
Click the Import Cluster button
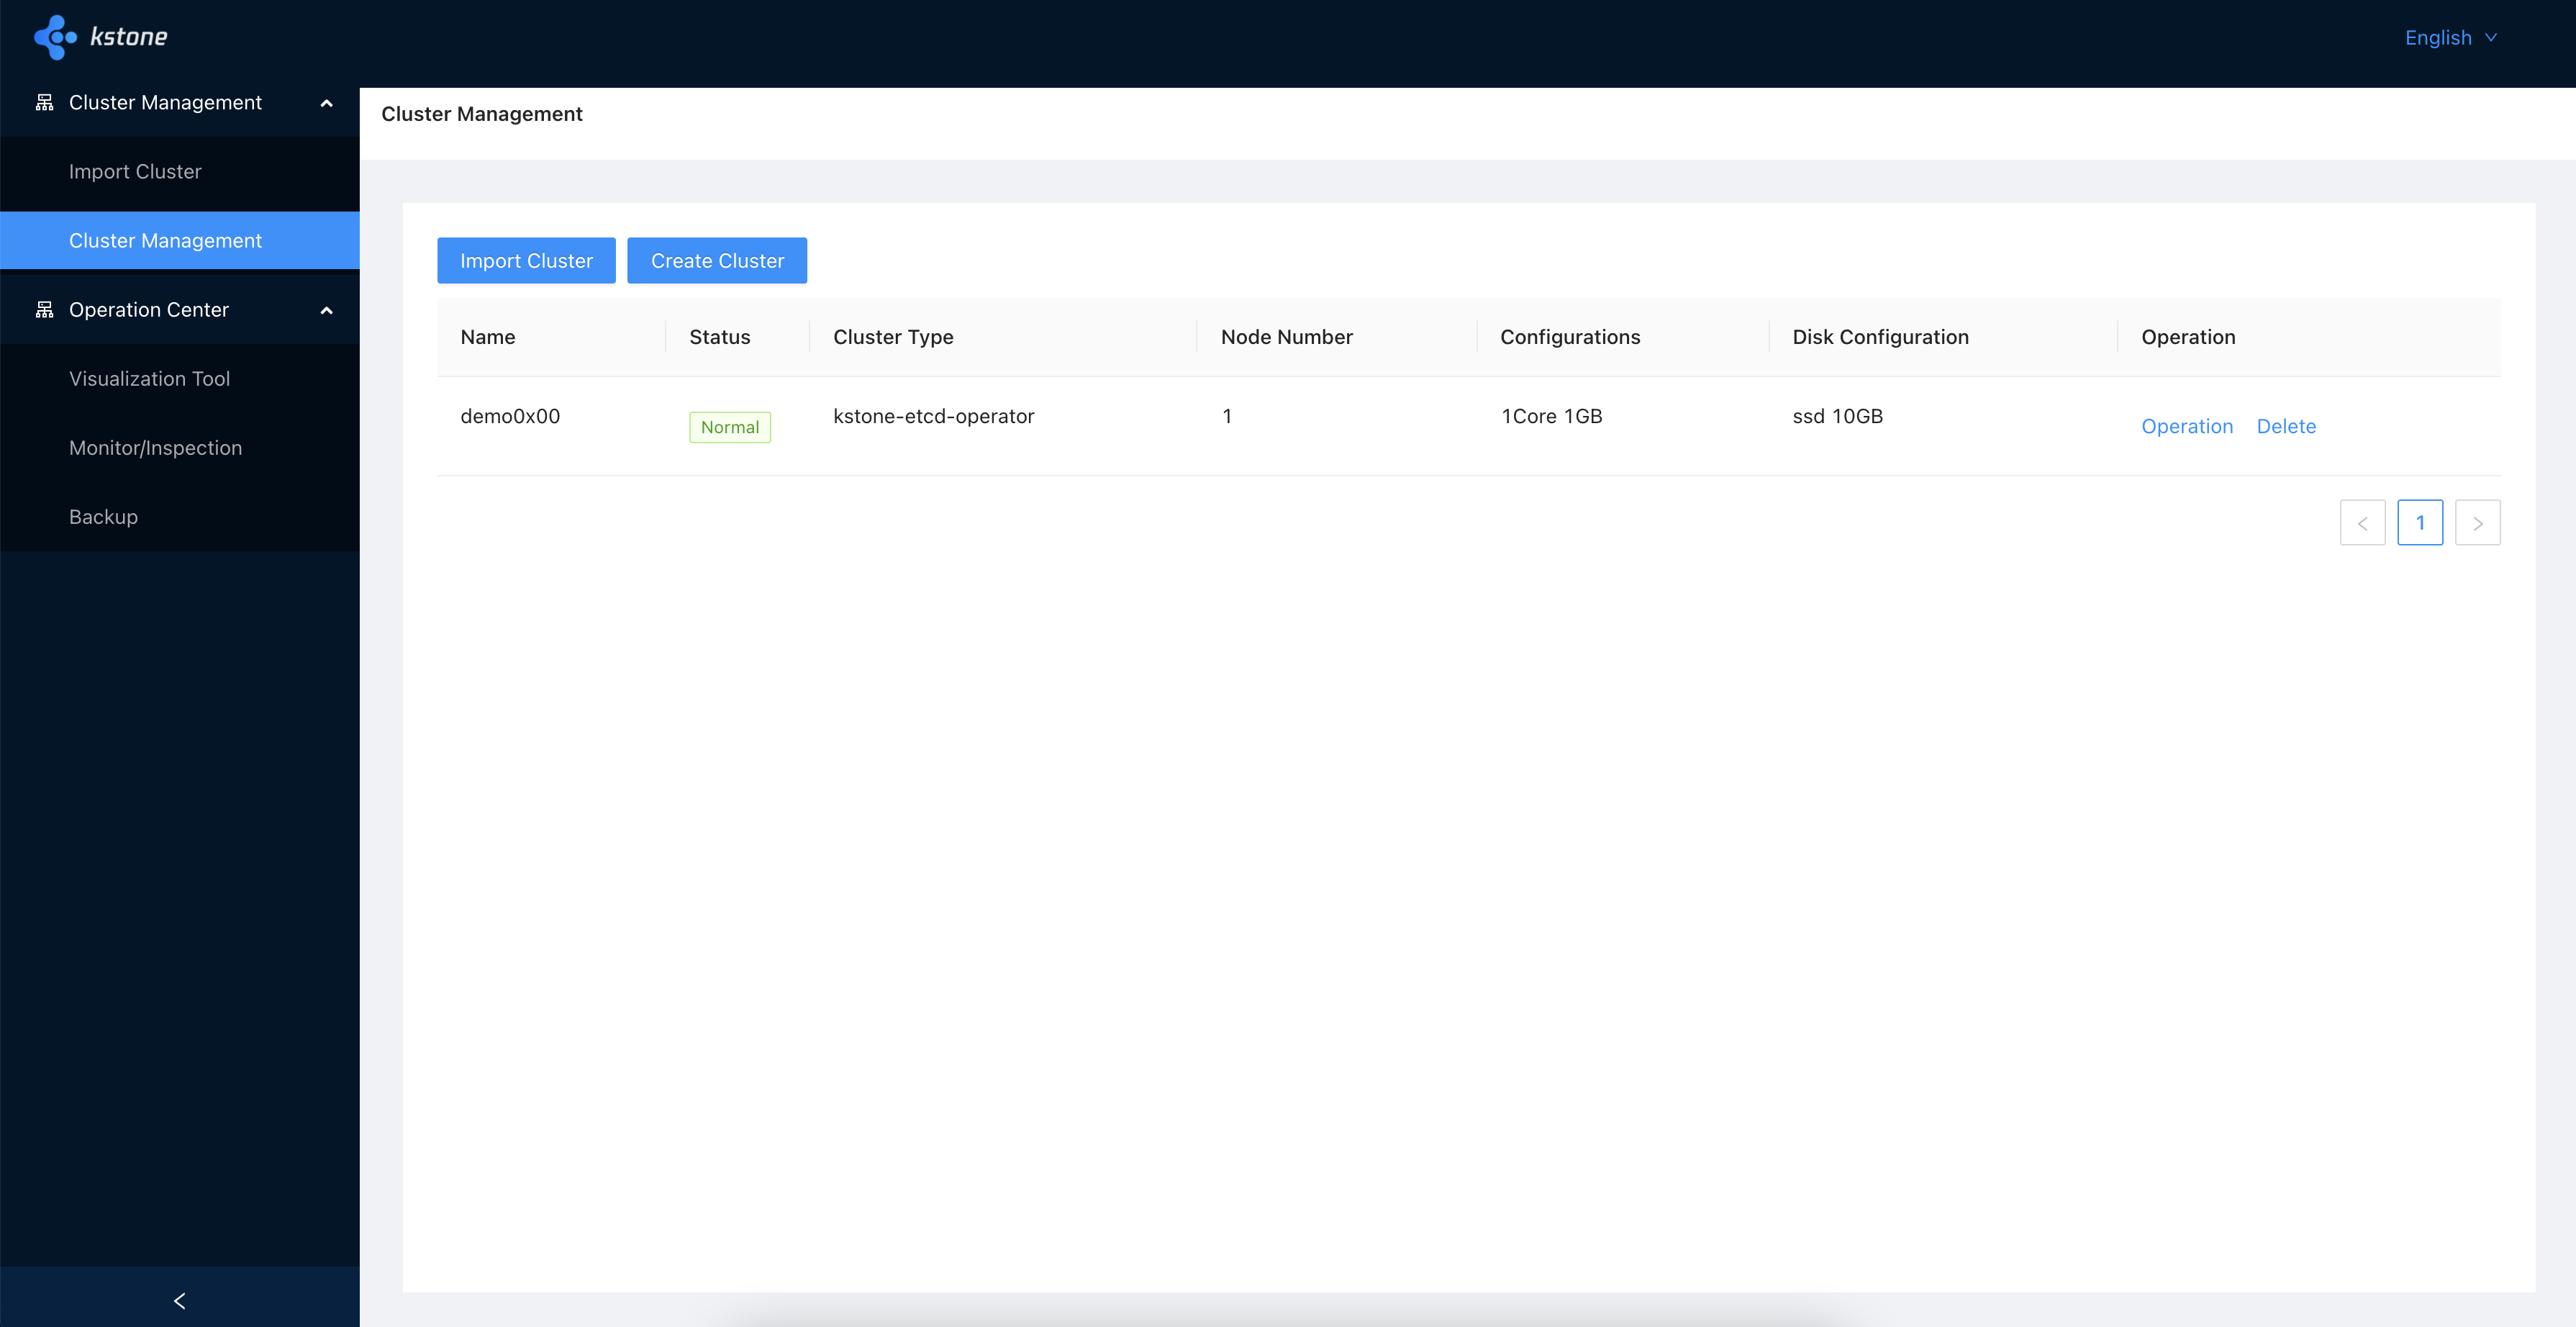526,261
